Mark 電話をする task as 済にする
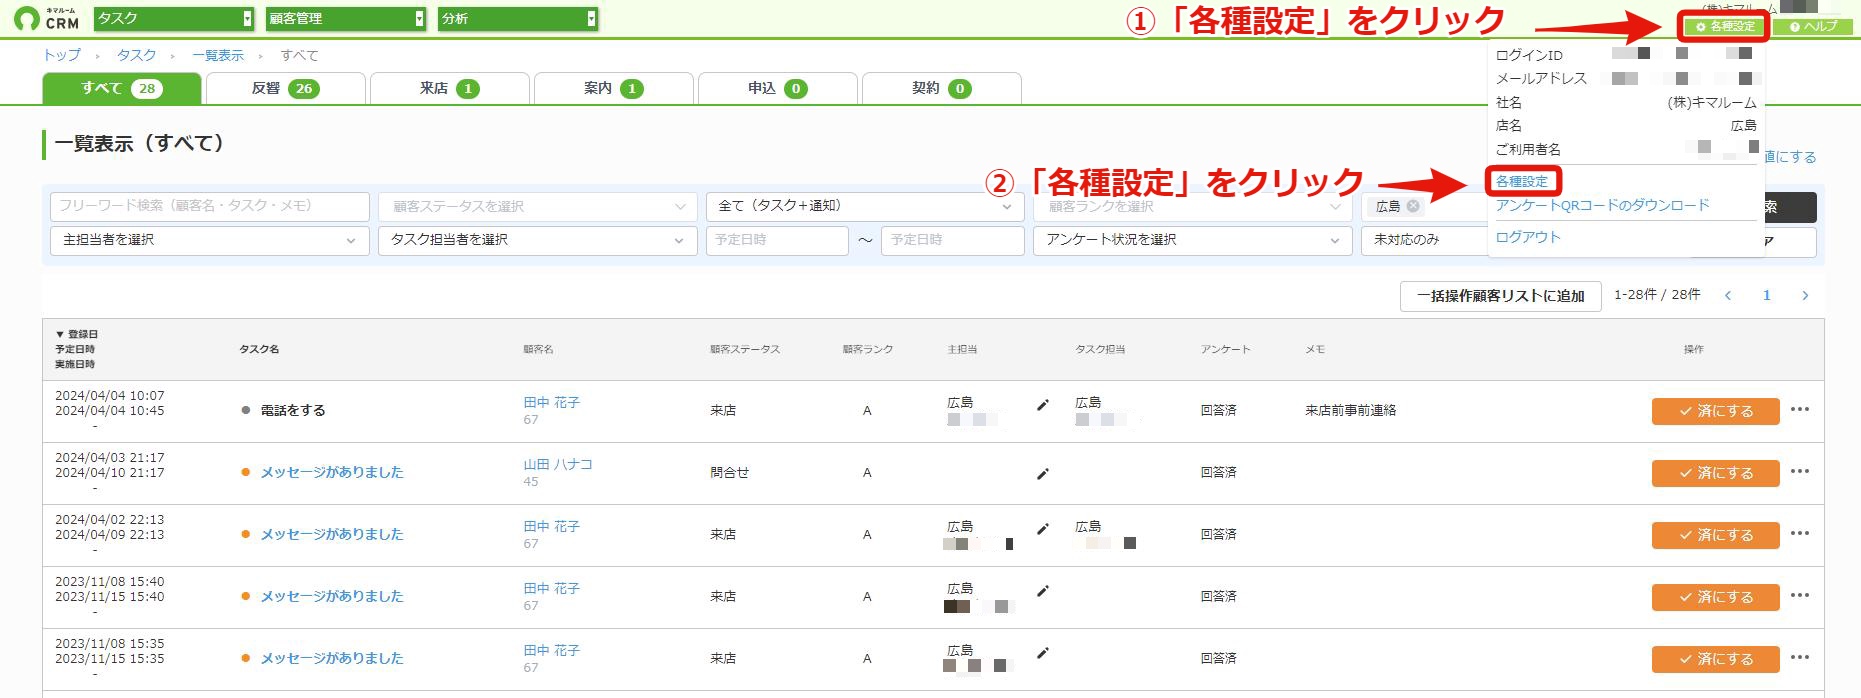This screenshot has height=698, width=1861. coord(1715,411)
